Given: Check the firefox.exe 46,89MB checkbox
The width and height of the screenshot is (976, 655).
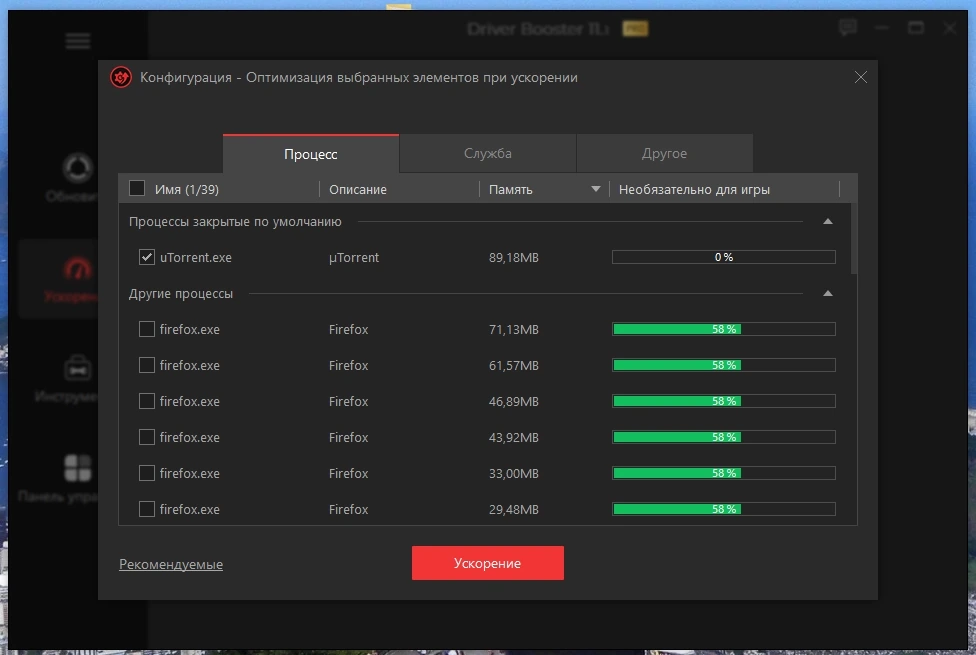Looking at the screenshot, I should (x=147, y=402).
